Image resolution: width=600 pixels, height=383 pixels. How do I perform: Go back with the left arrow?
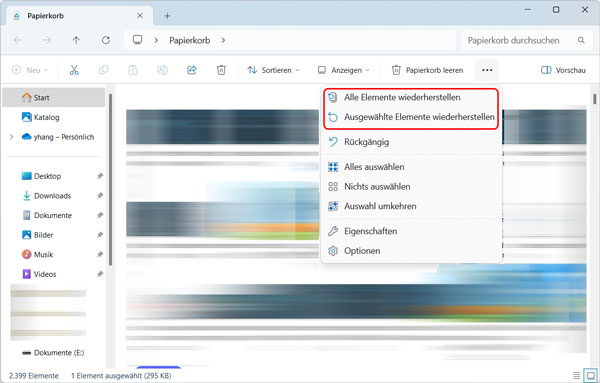pos(17,40)
